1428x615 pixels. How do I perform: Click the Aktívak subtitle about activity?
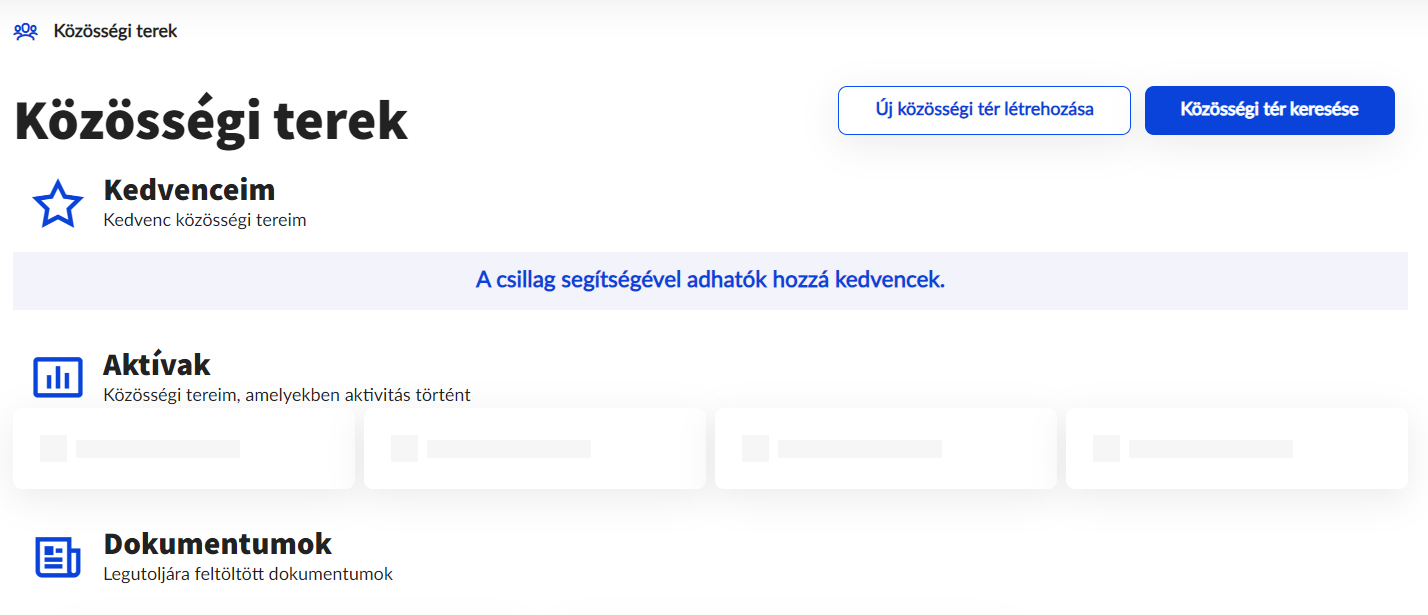(287, 395)
